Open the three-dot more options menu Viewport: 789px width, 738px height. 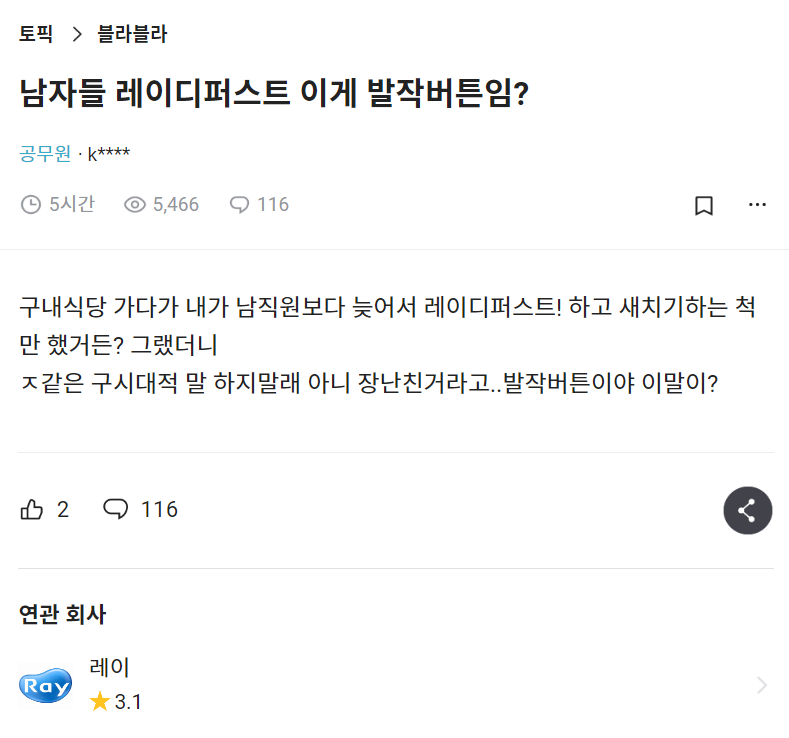click(x=757, y=205)
